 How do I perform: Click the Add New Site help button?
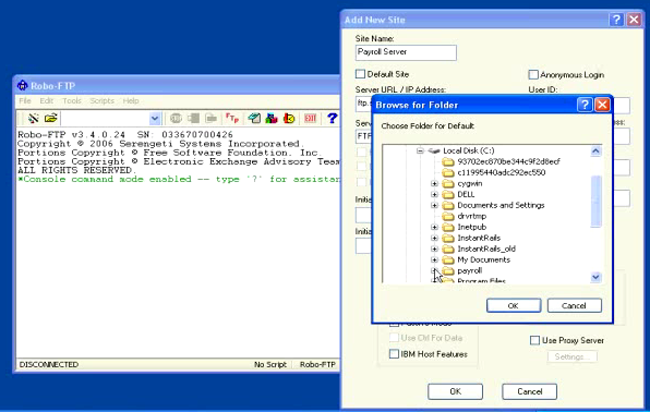coord(616,19)
